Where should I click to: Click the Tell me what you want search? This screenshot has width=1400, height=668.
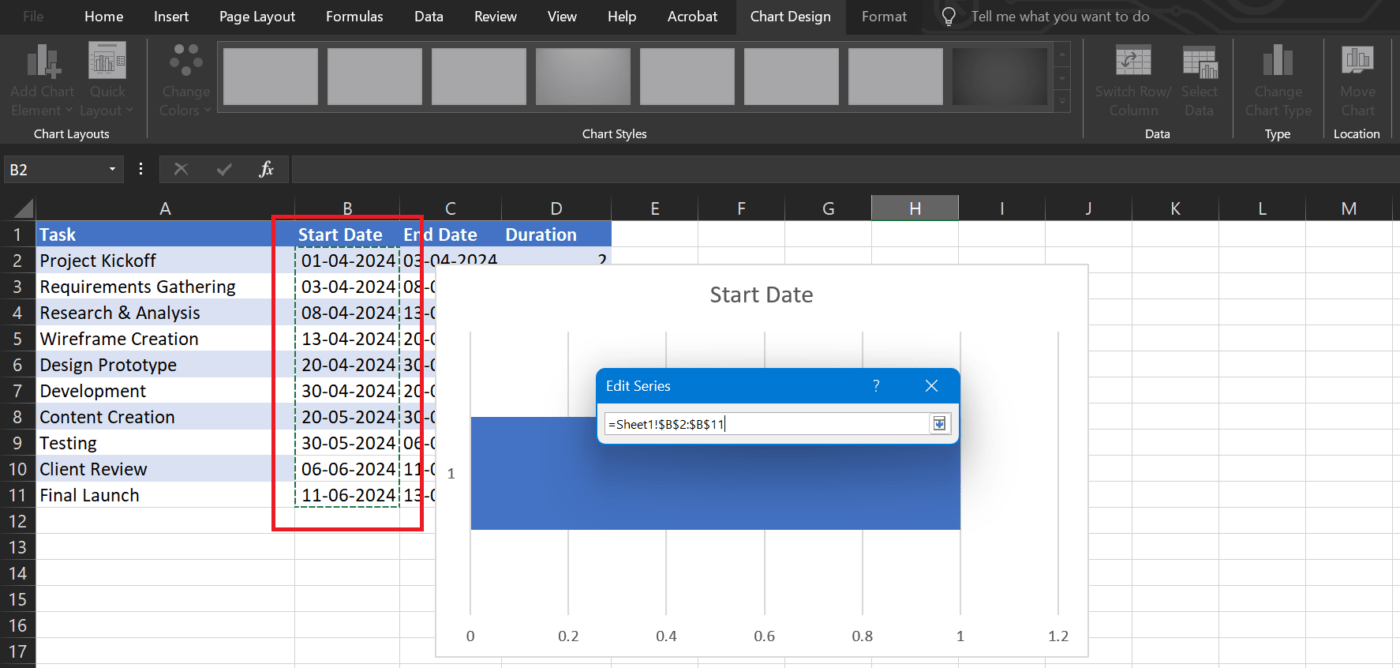point(1059,16)
